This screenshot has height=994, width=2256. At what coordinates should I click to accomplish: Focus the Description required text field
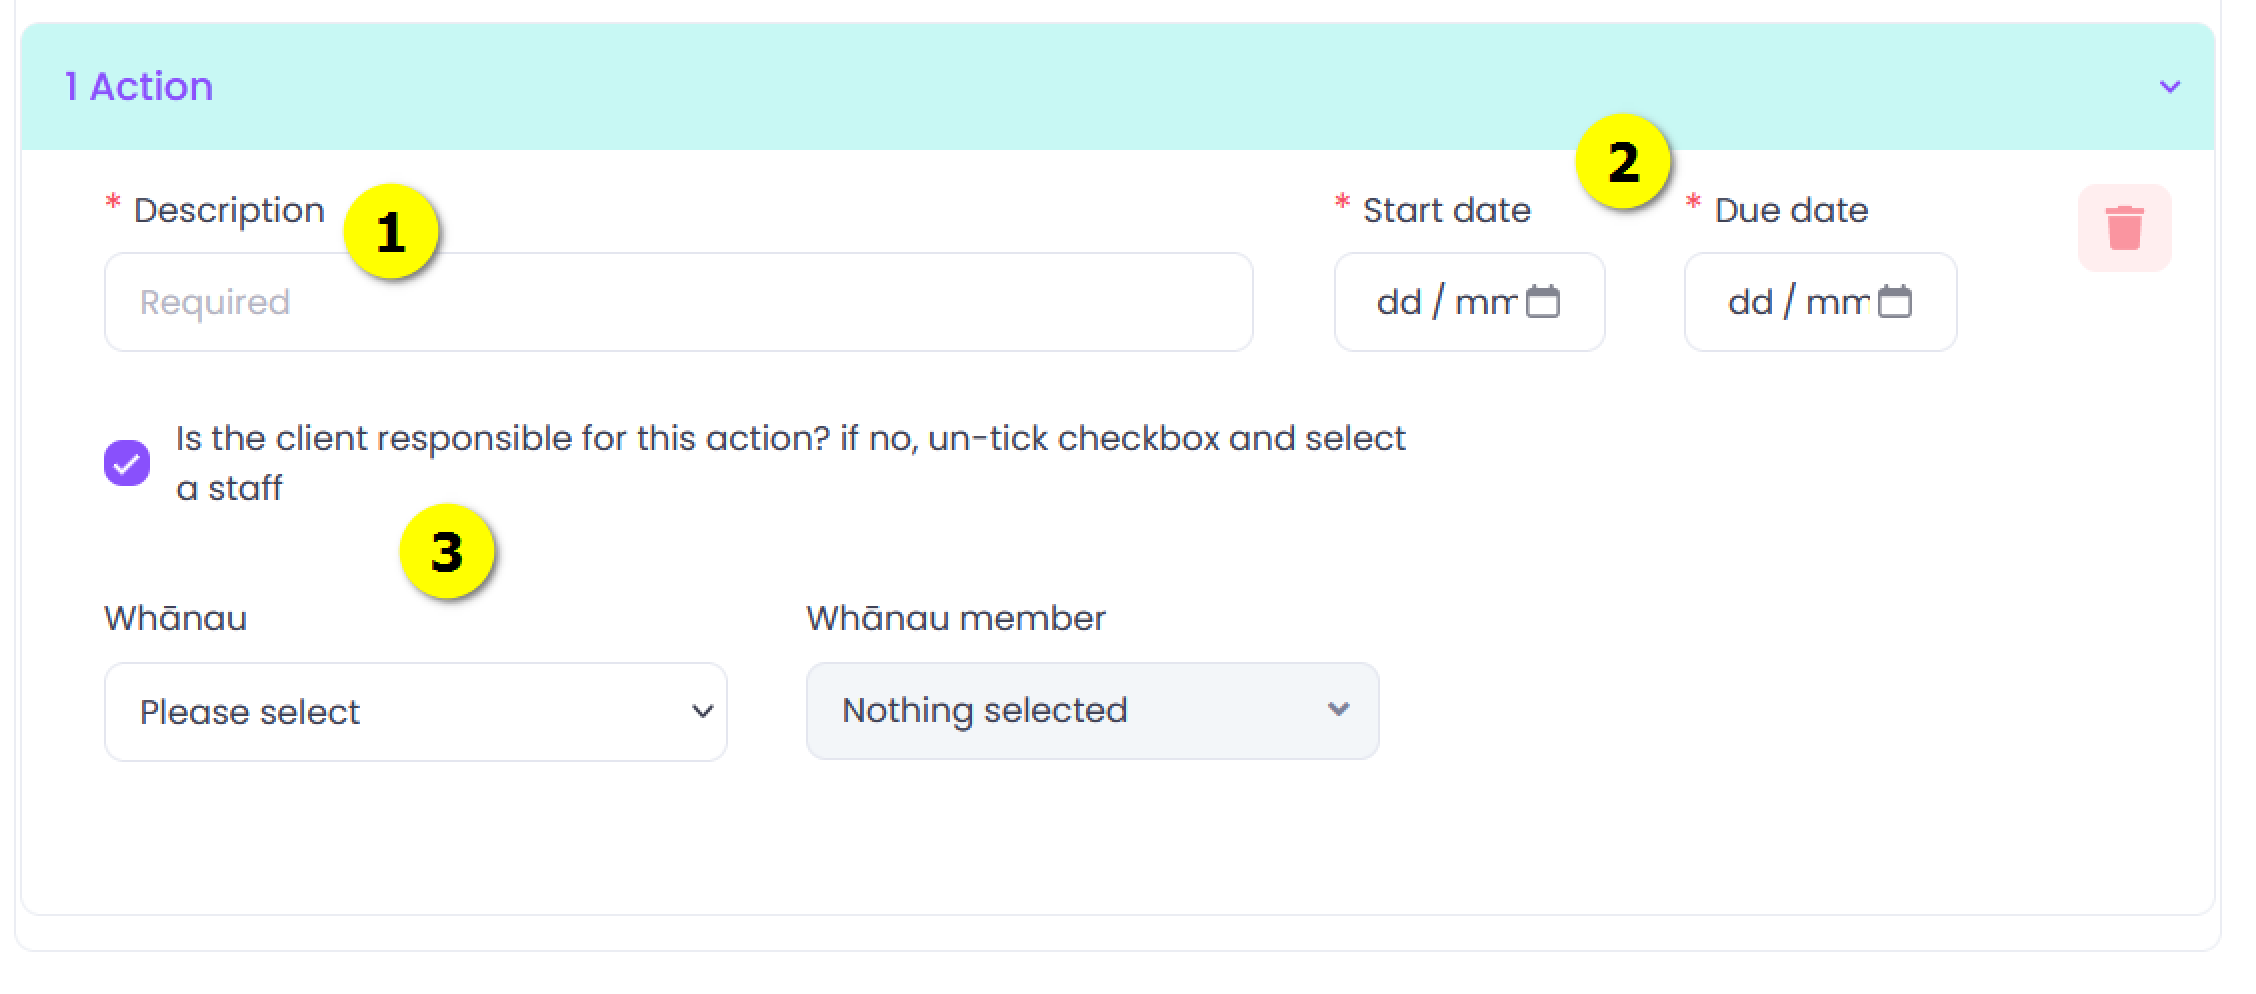(x=679, y=302)
